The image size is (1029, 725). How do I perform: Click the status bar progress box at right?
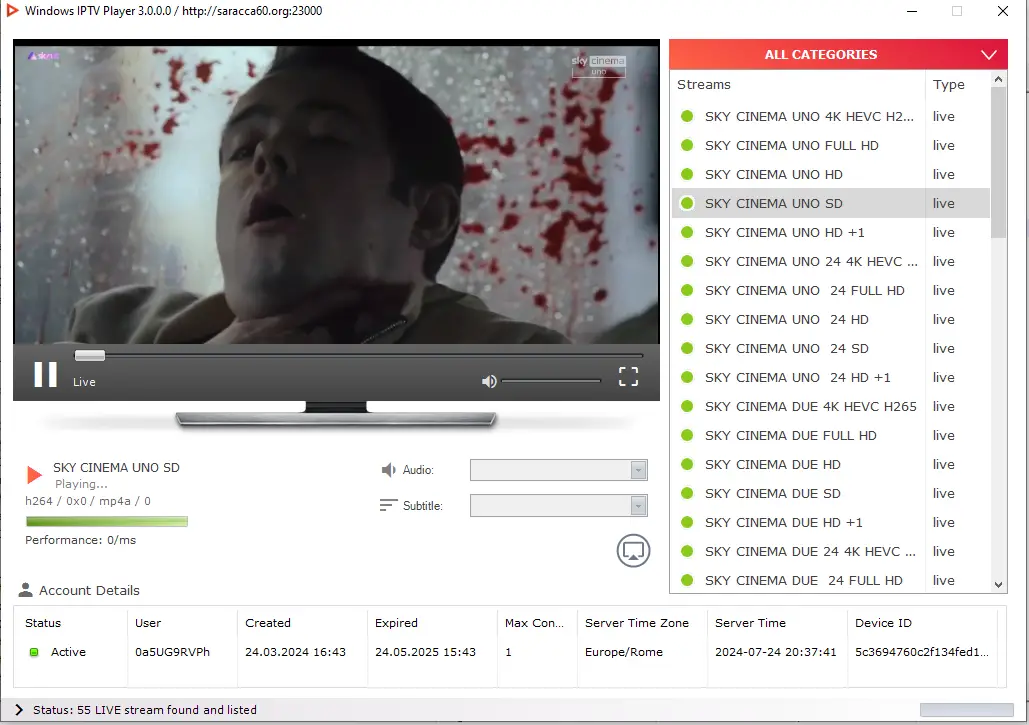[x=967, y=709]
